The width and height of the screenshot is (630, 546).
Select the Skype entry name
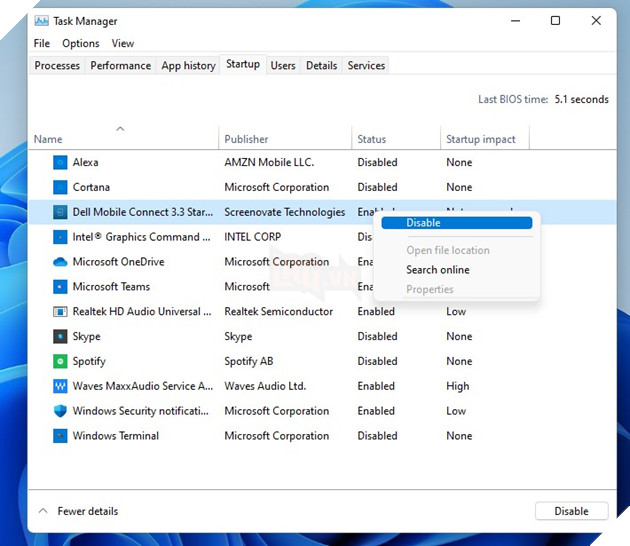tap(86, 337)
